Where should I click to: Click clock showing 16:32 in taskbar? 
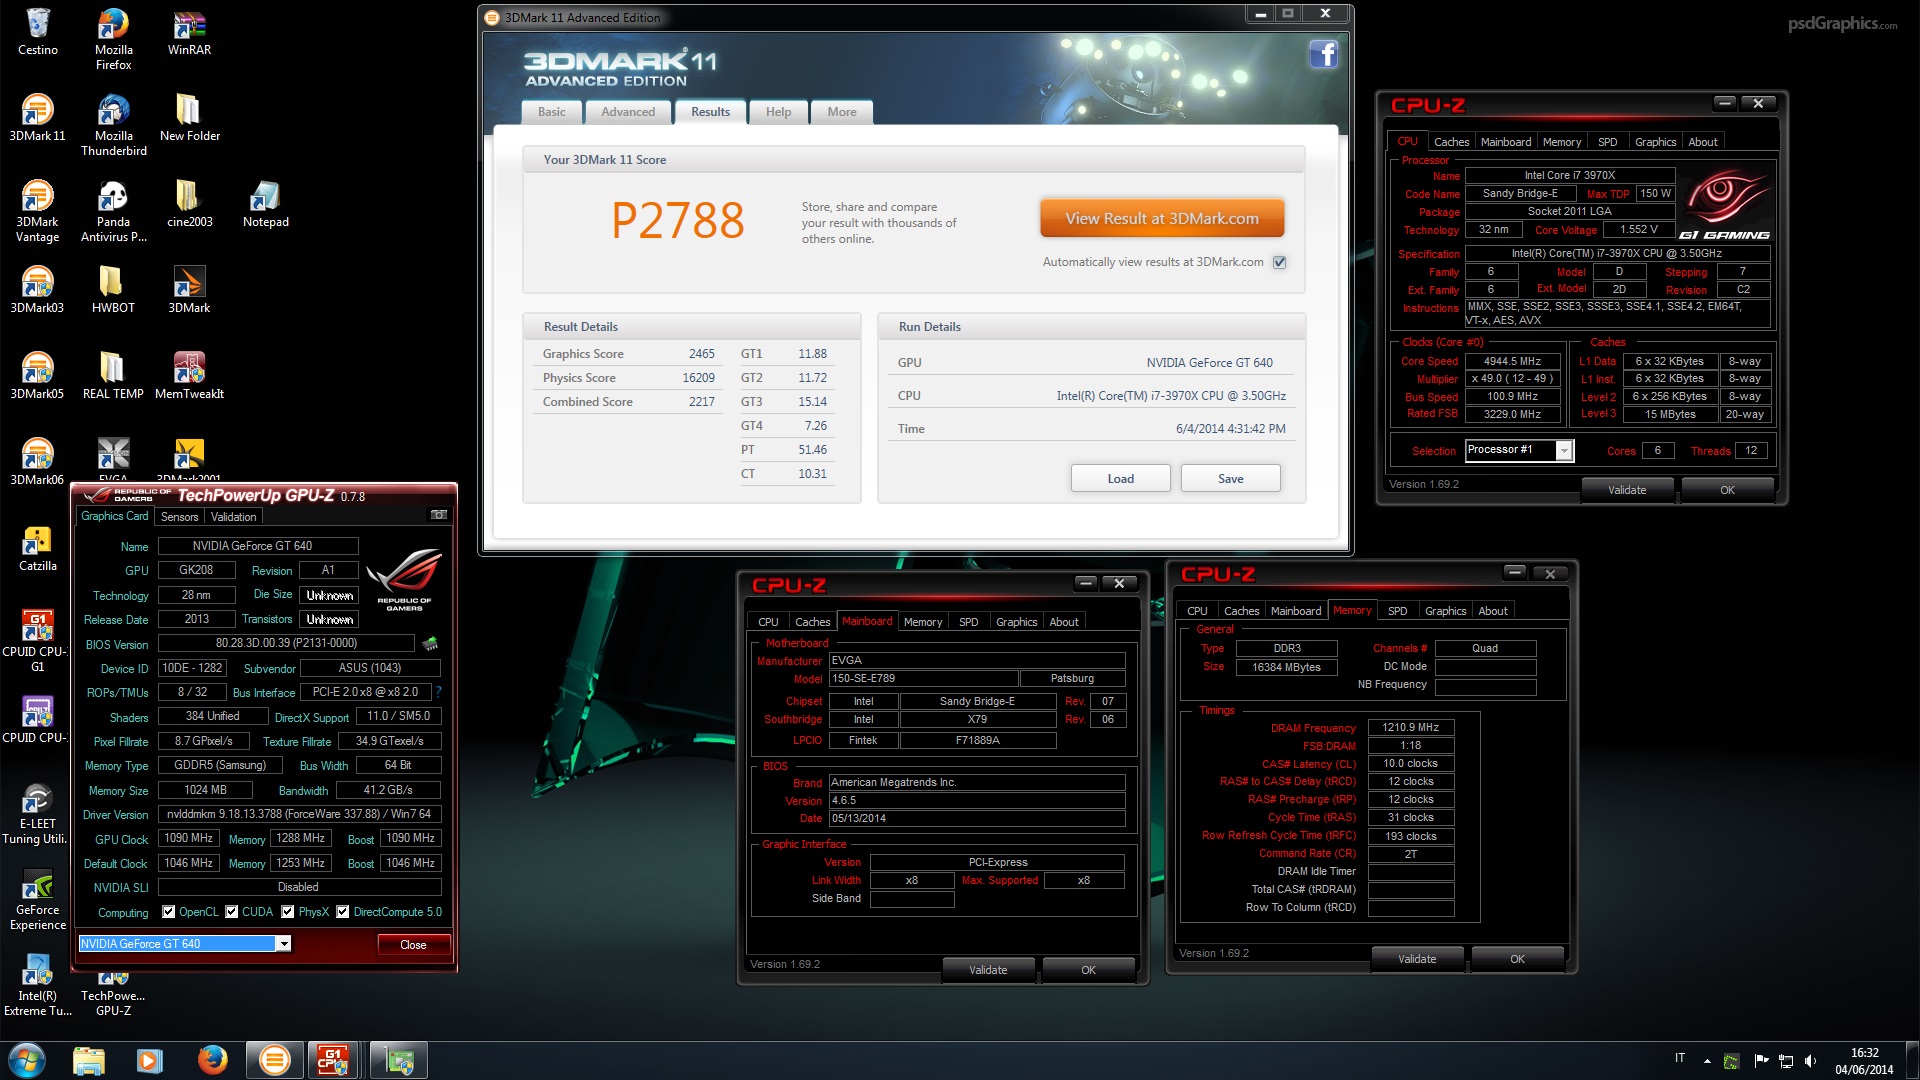[x=1864, y=1053]
